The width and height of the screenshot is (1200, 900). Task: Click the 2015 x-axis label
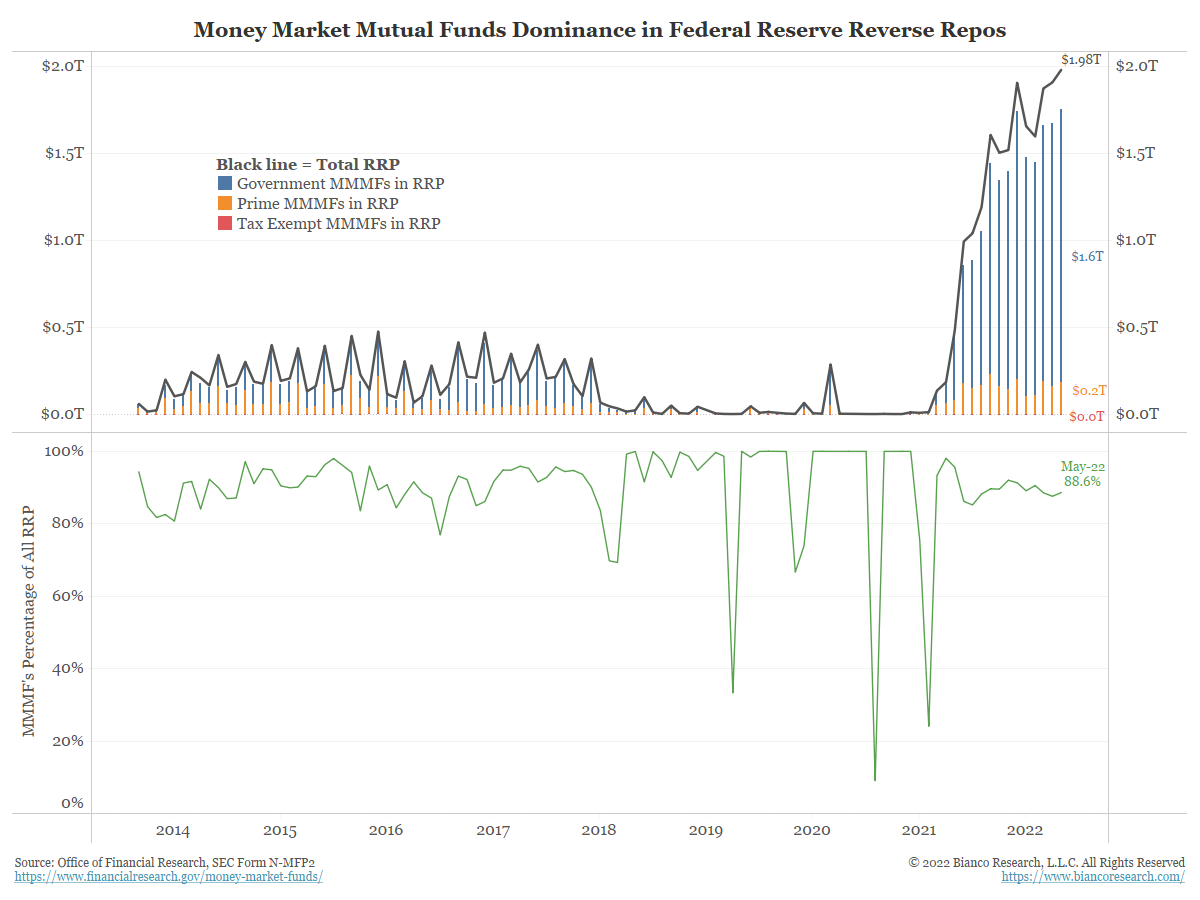[280, 830]
